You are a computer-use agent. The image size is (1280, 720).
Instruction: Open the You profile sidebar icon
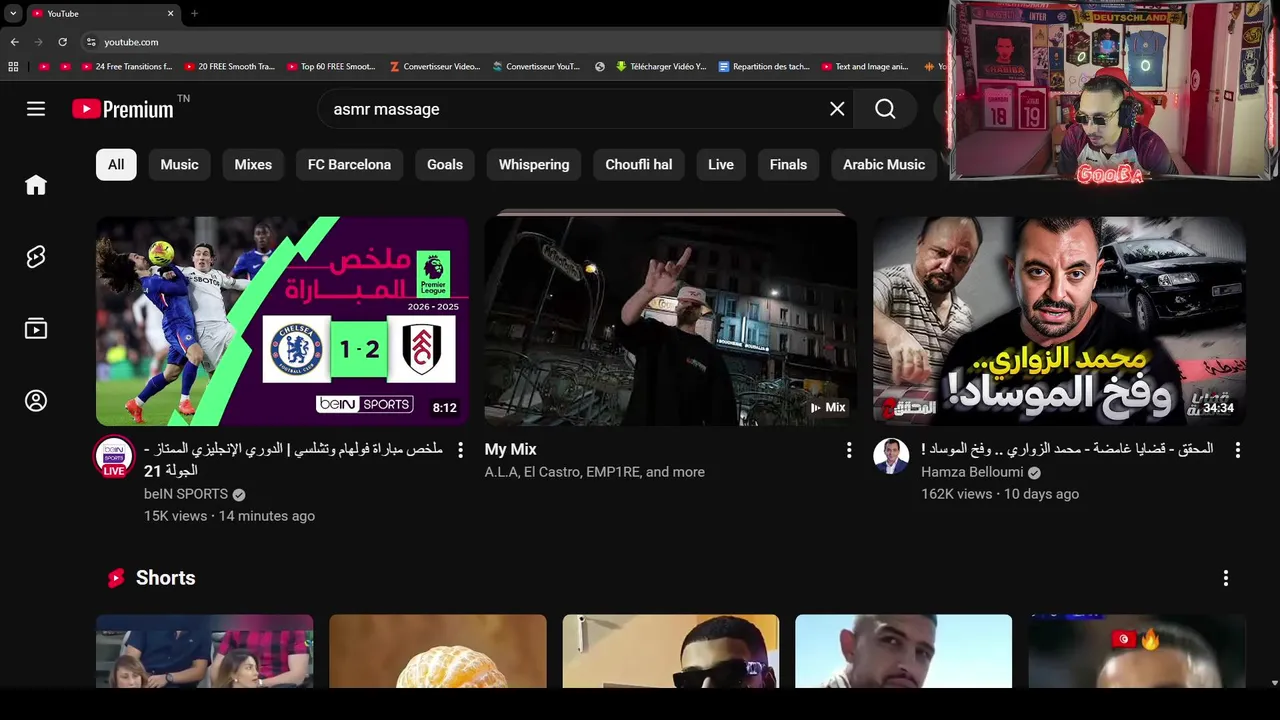point(36,401)
